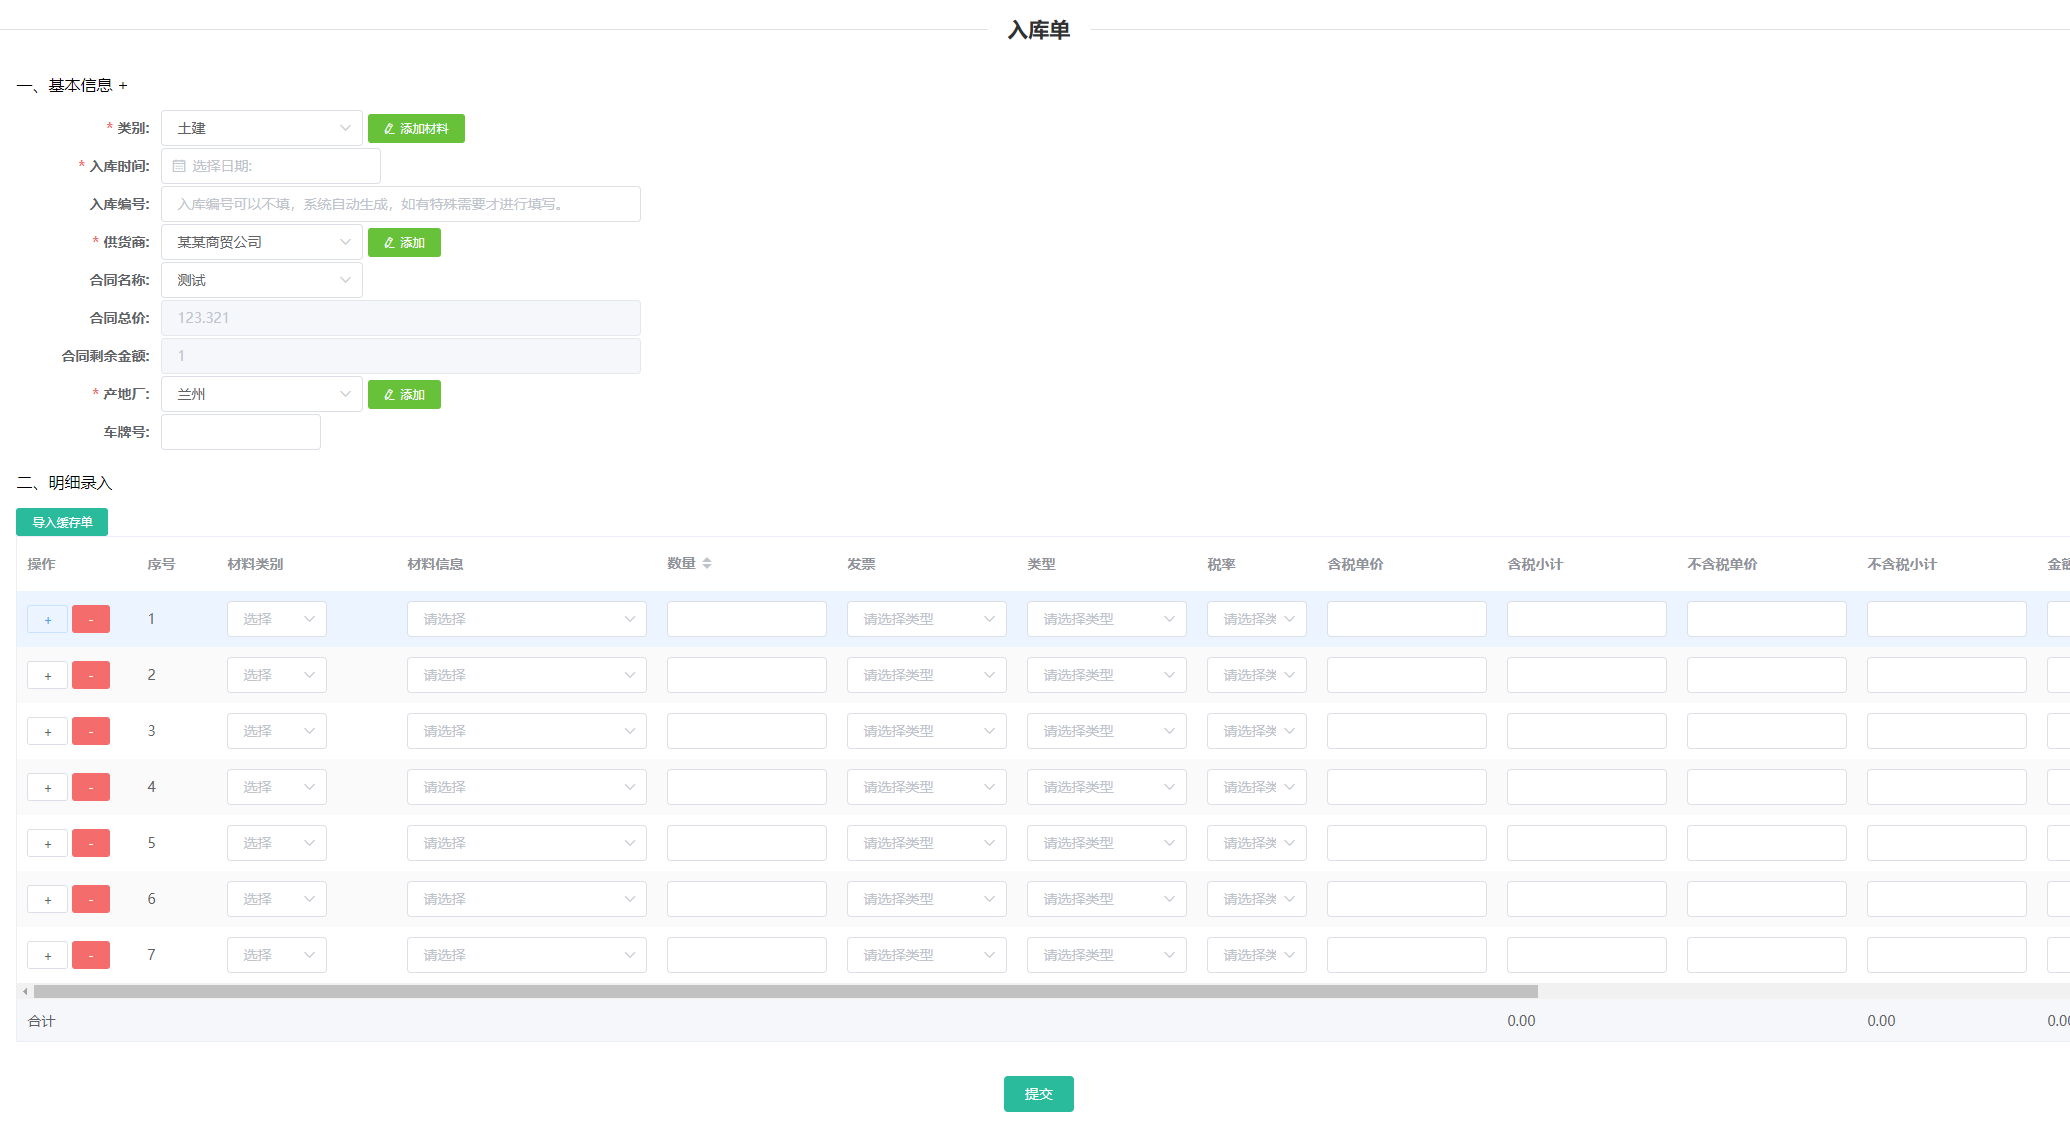Click 含税单价 input in row 6
The width and height of the screenshot is (2070, 1125).
tap(1407, 899)
